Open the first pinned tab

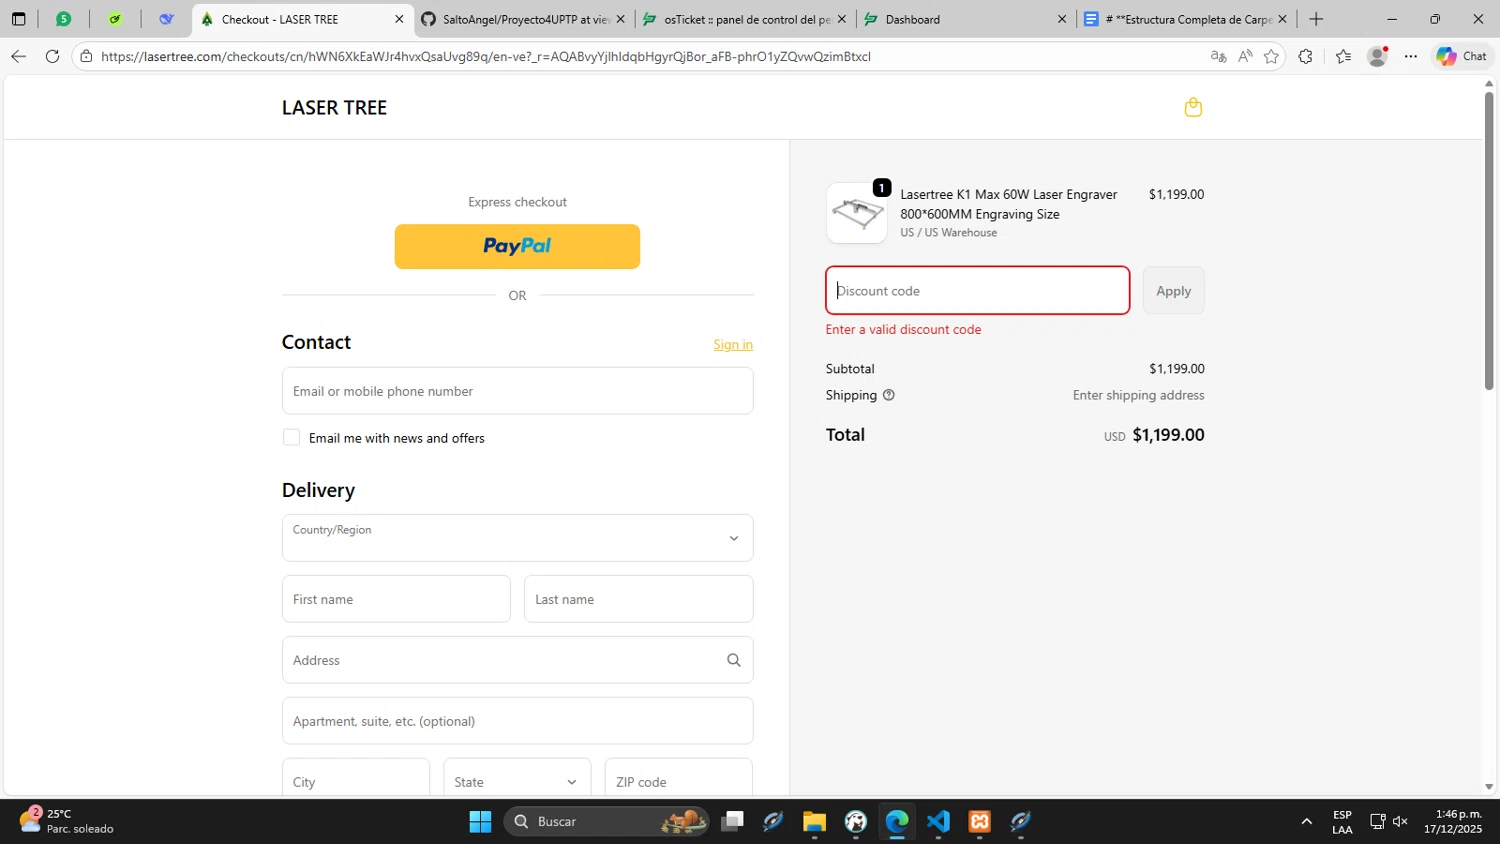tap(63, 19)
